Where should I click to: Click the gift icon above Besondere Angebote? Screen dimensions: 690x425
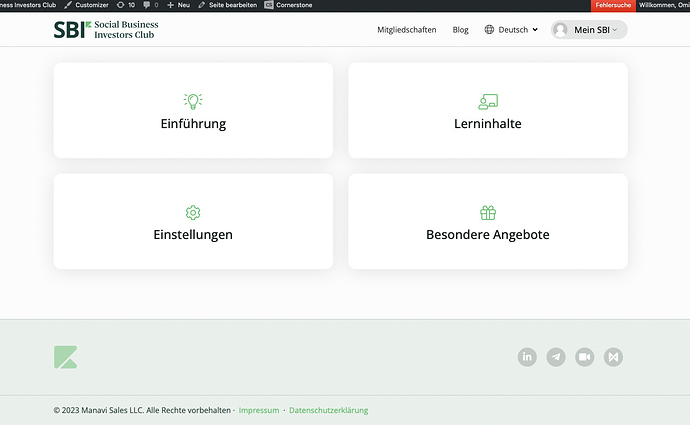click(488, 212)
